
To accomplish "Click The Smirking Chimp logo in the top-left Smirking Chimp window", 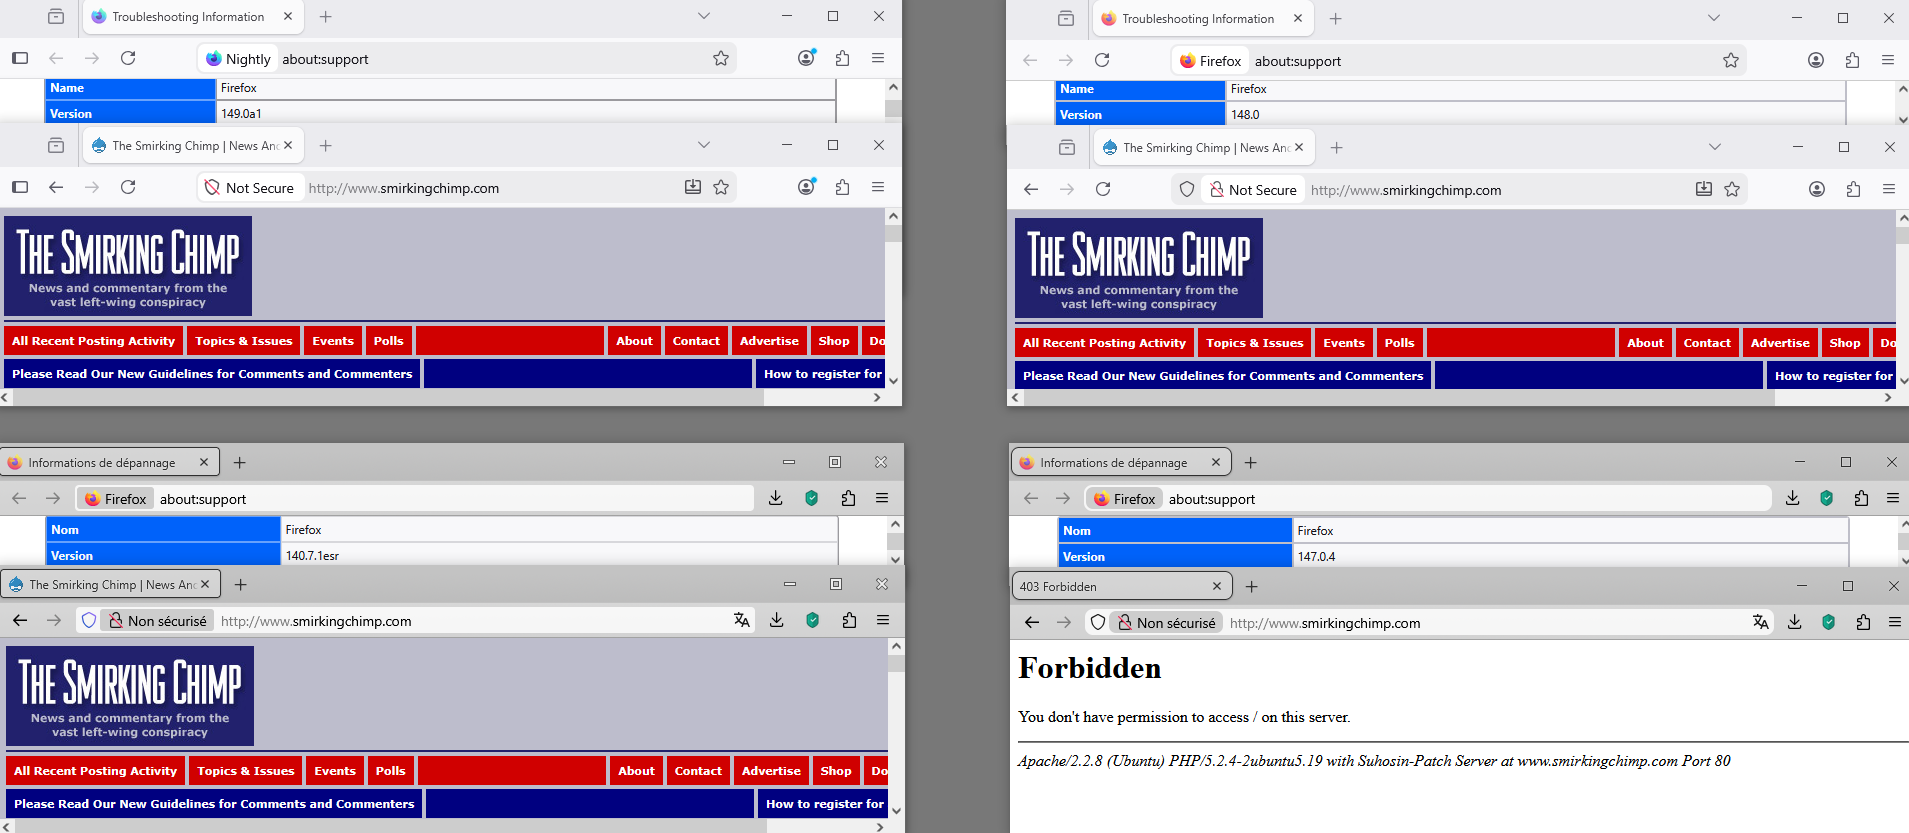I will (128, 266).
